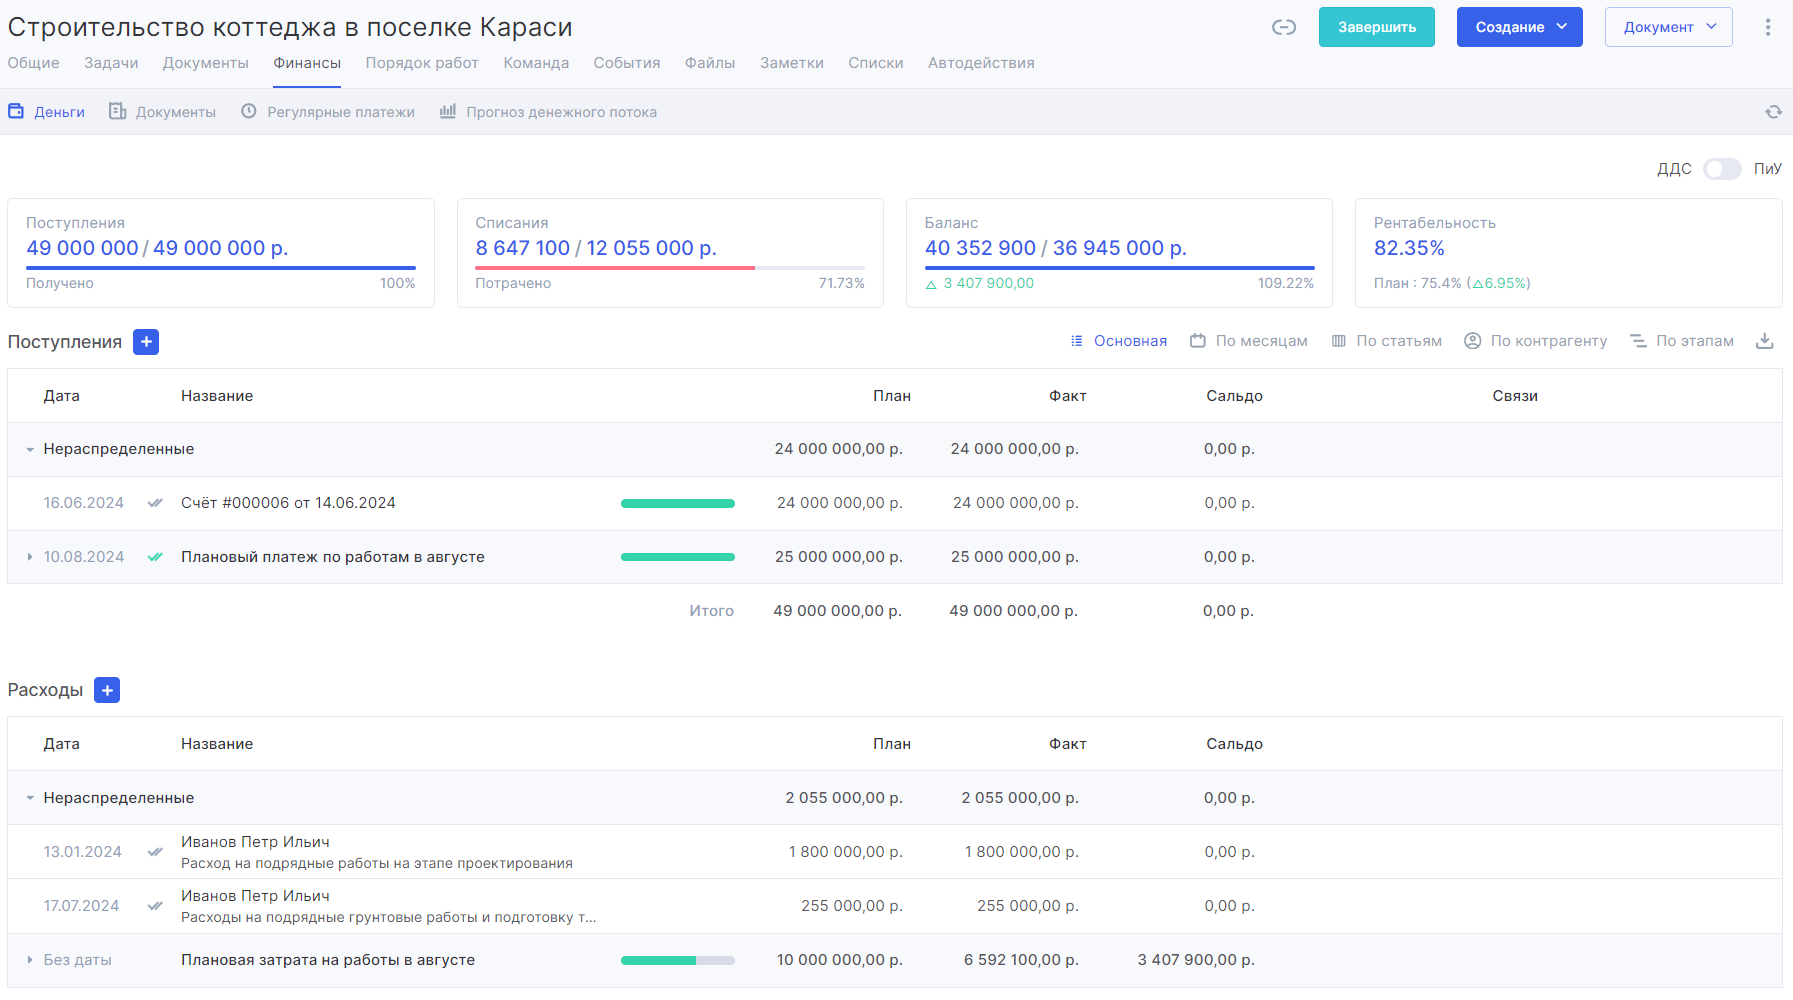Viewport: 1793px width, 1000px height.
Task: Click progress bar of Плановая затрата row
Action: [678, 960]
